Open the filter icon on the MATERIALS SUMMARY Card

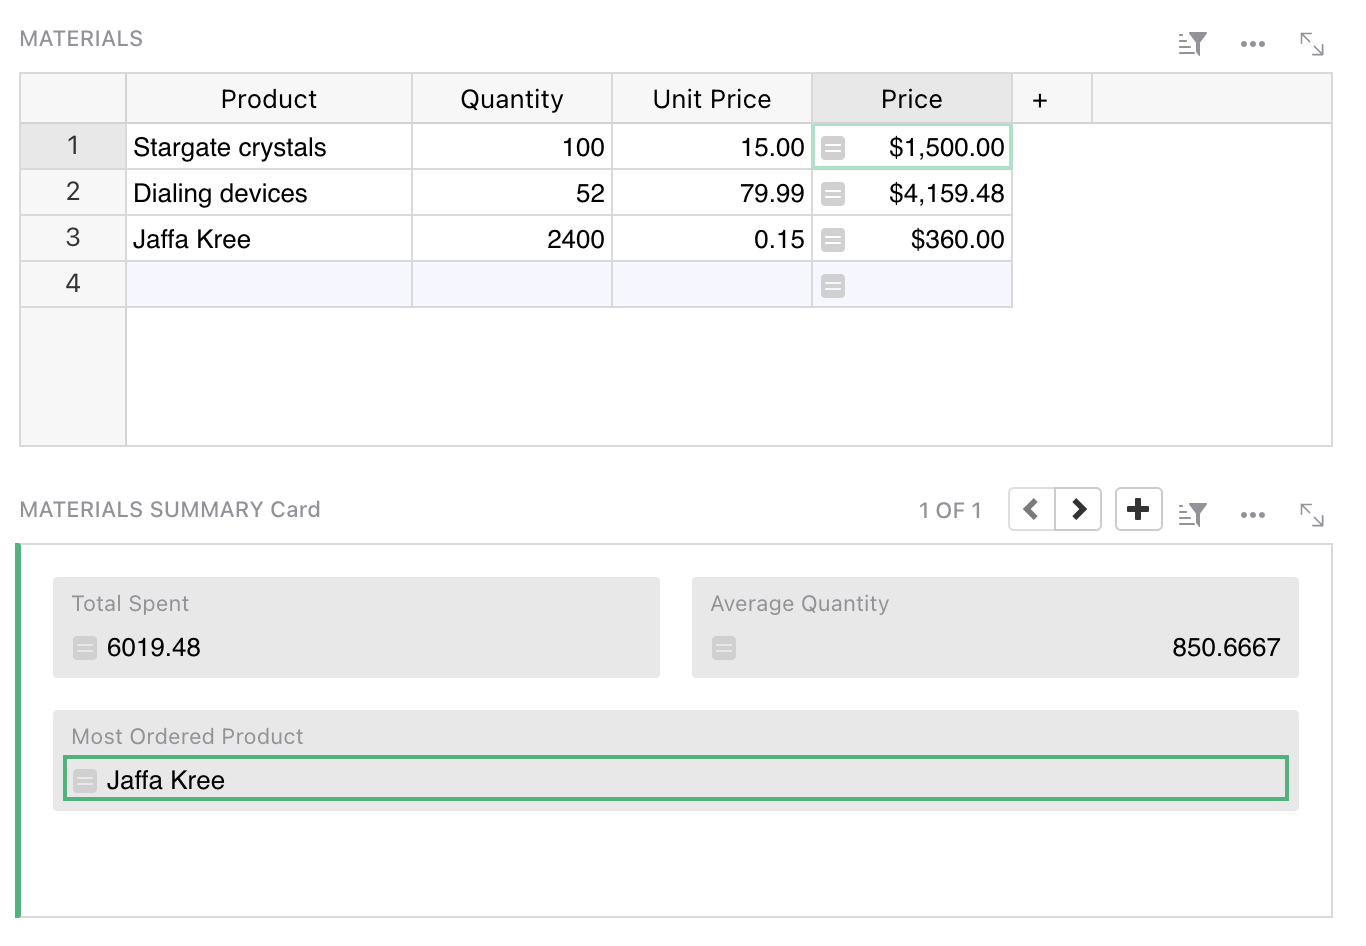1192,510
